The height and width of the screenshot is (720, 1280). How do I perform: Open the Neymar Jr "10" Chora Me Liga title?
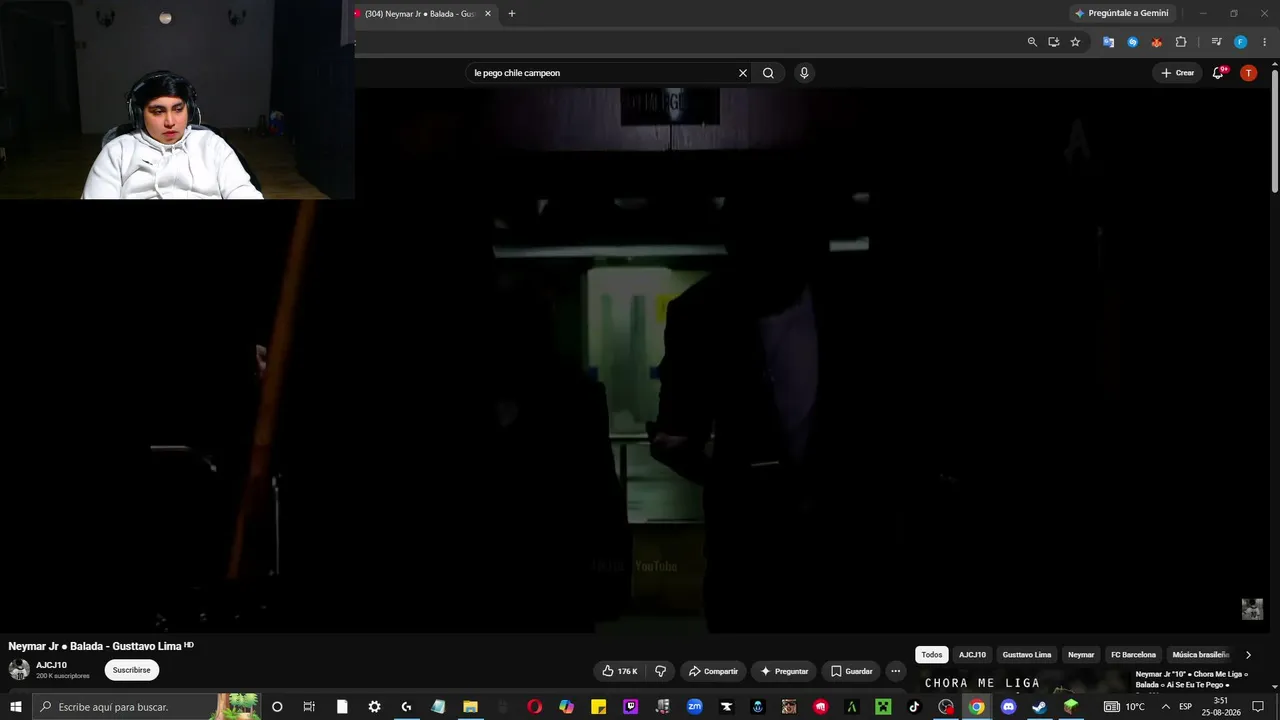point(1192,680)
